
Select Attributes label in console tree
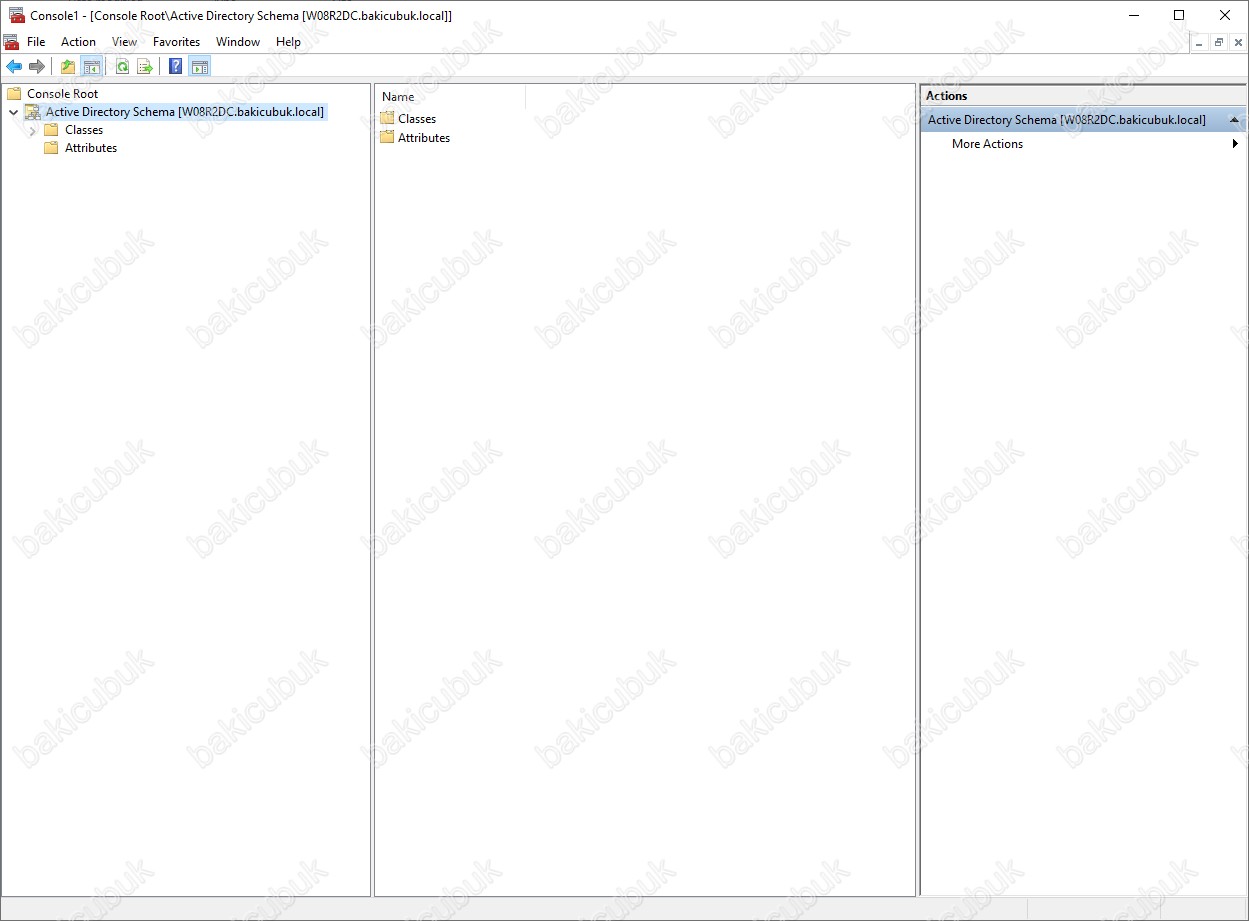(x=91, y=148)
